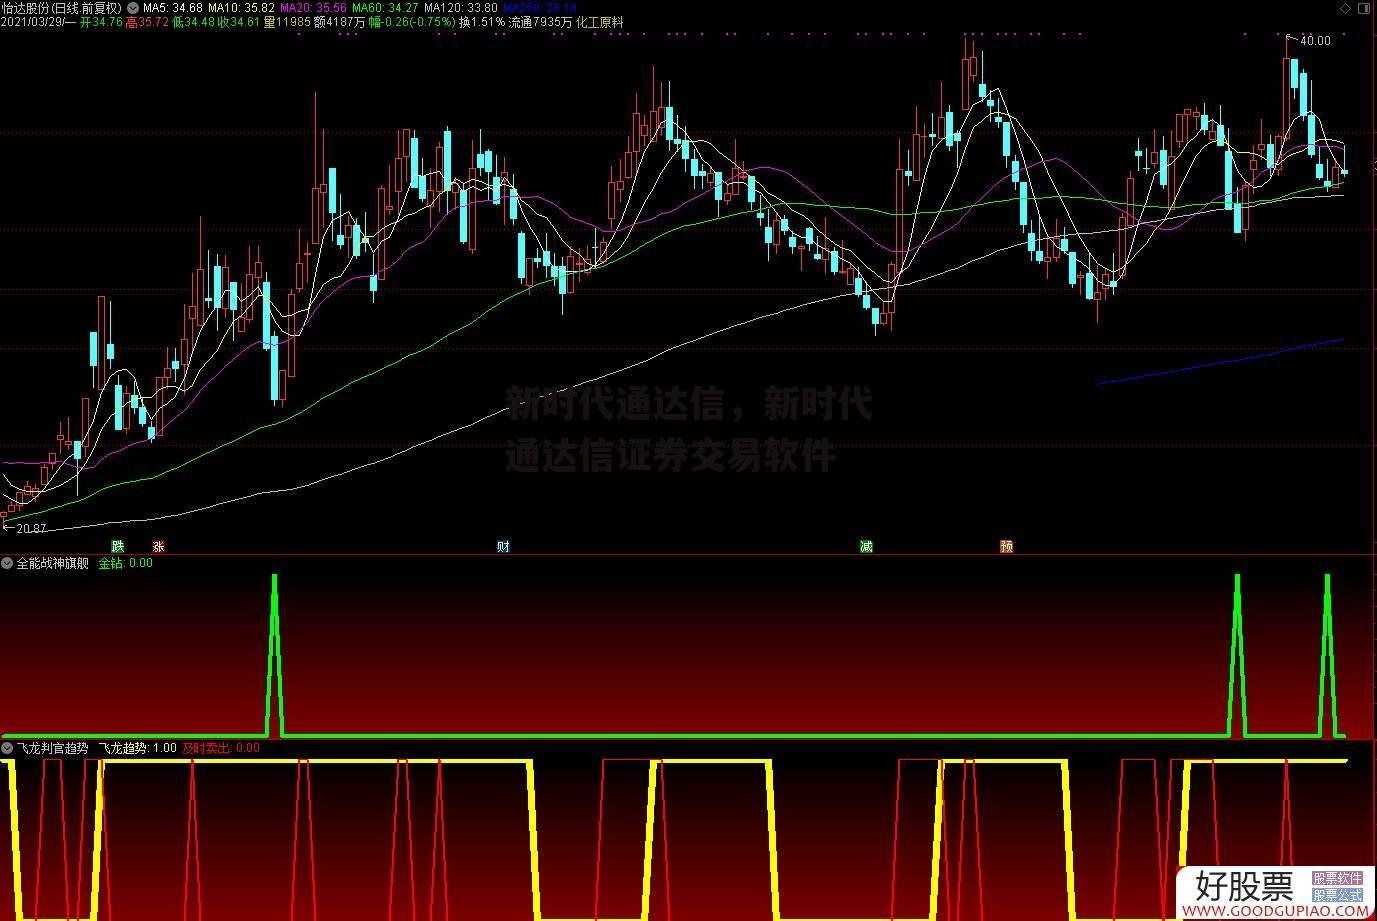The height and width of the screenshot is (921, 1377).
Task: Click the red 涨 event marker
Action: (158, 546)
